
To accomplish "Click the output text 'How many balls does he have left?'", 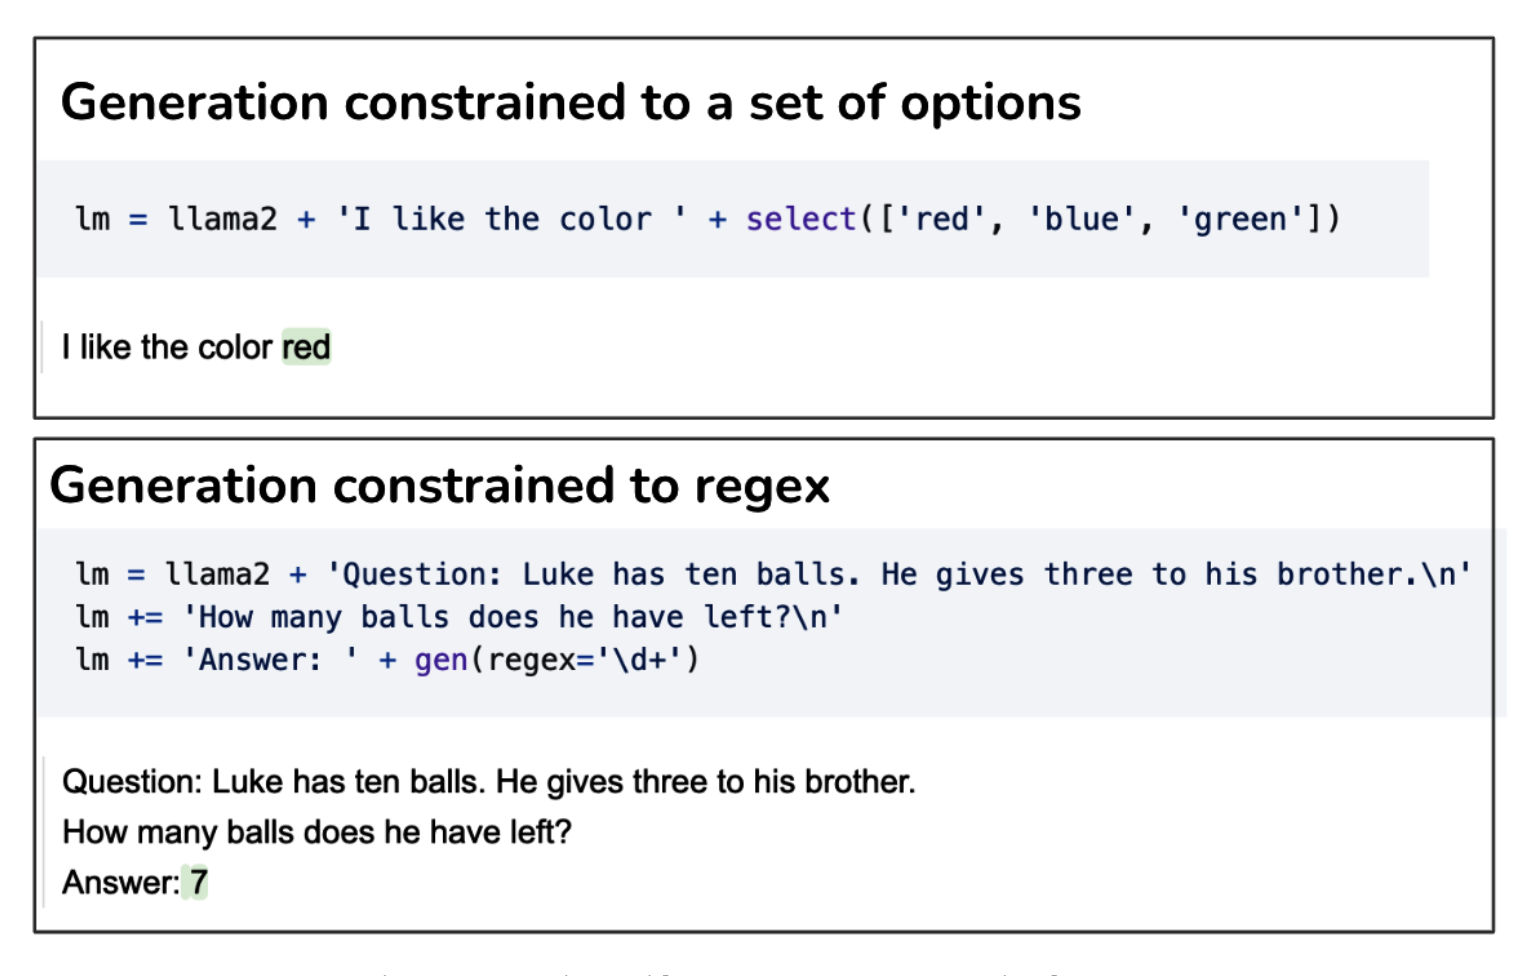I will click(316, 832).
